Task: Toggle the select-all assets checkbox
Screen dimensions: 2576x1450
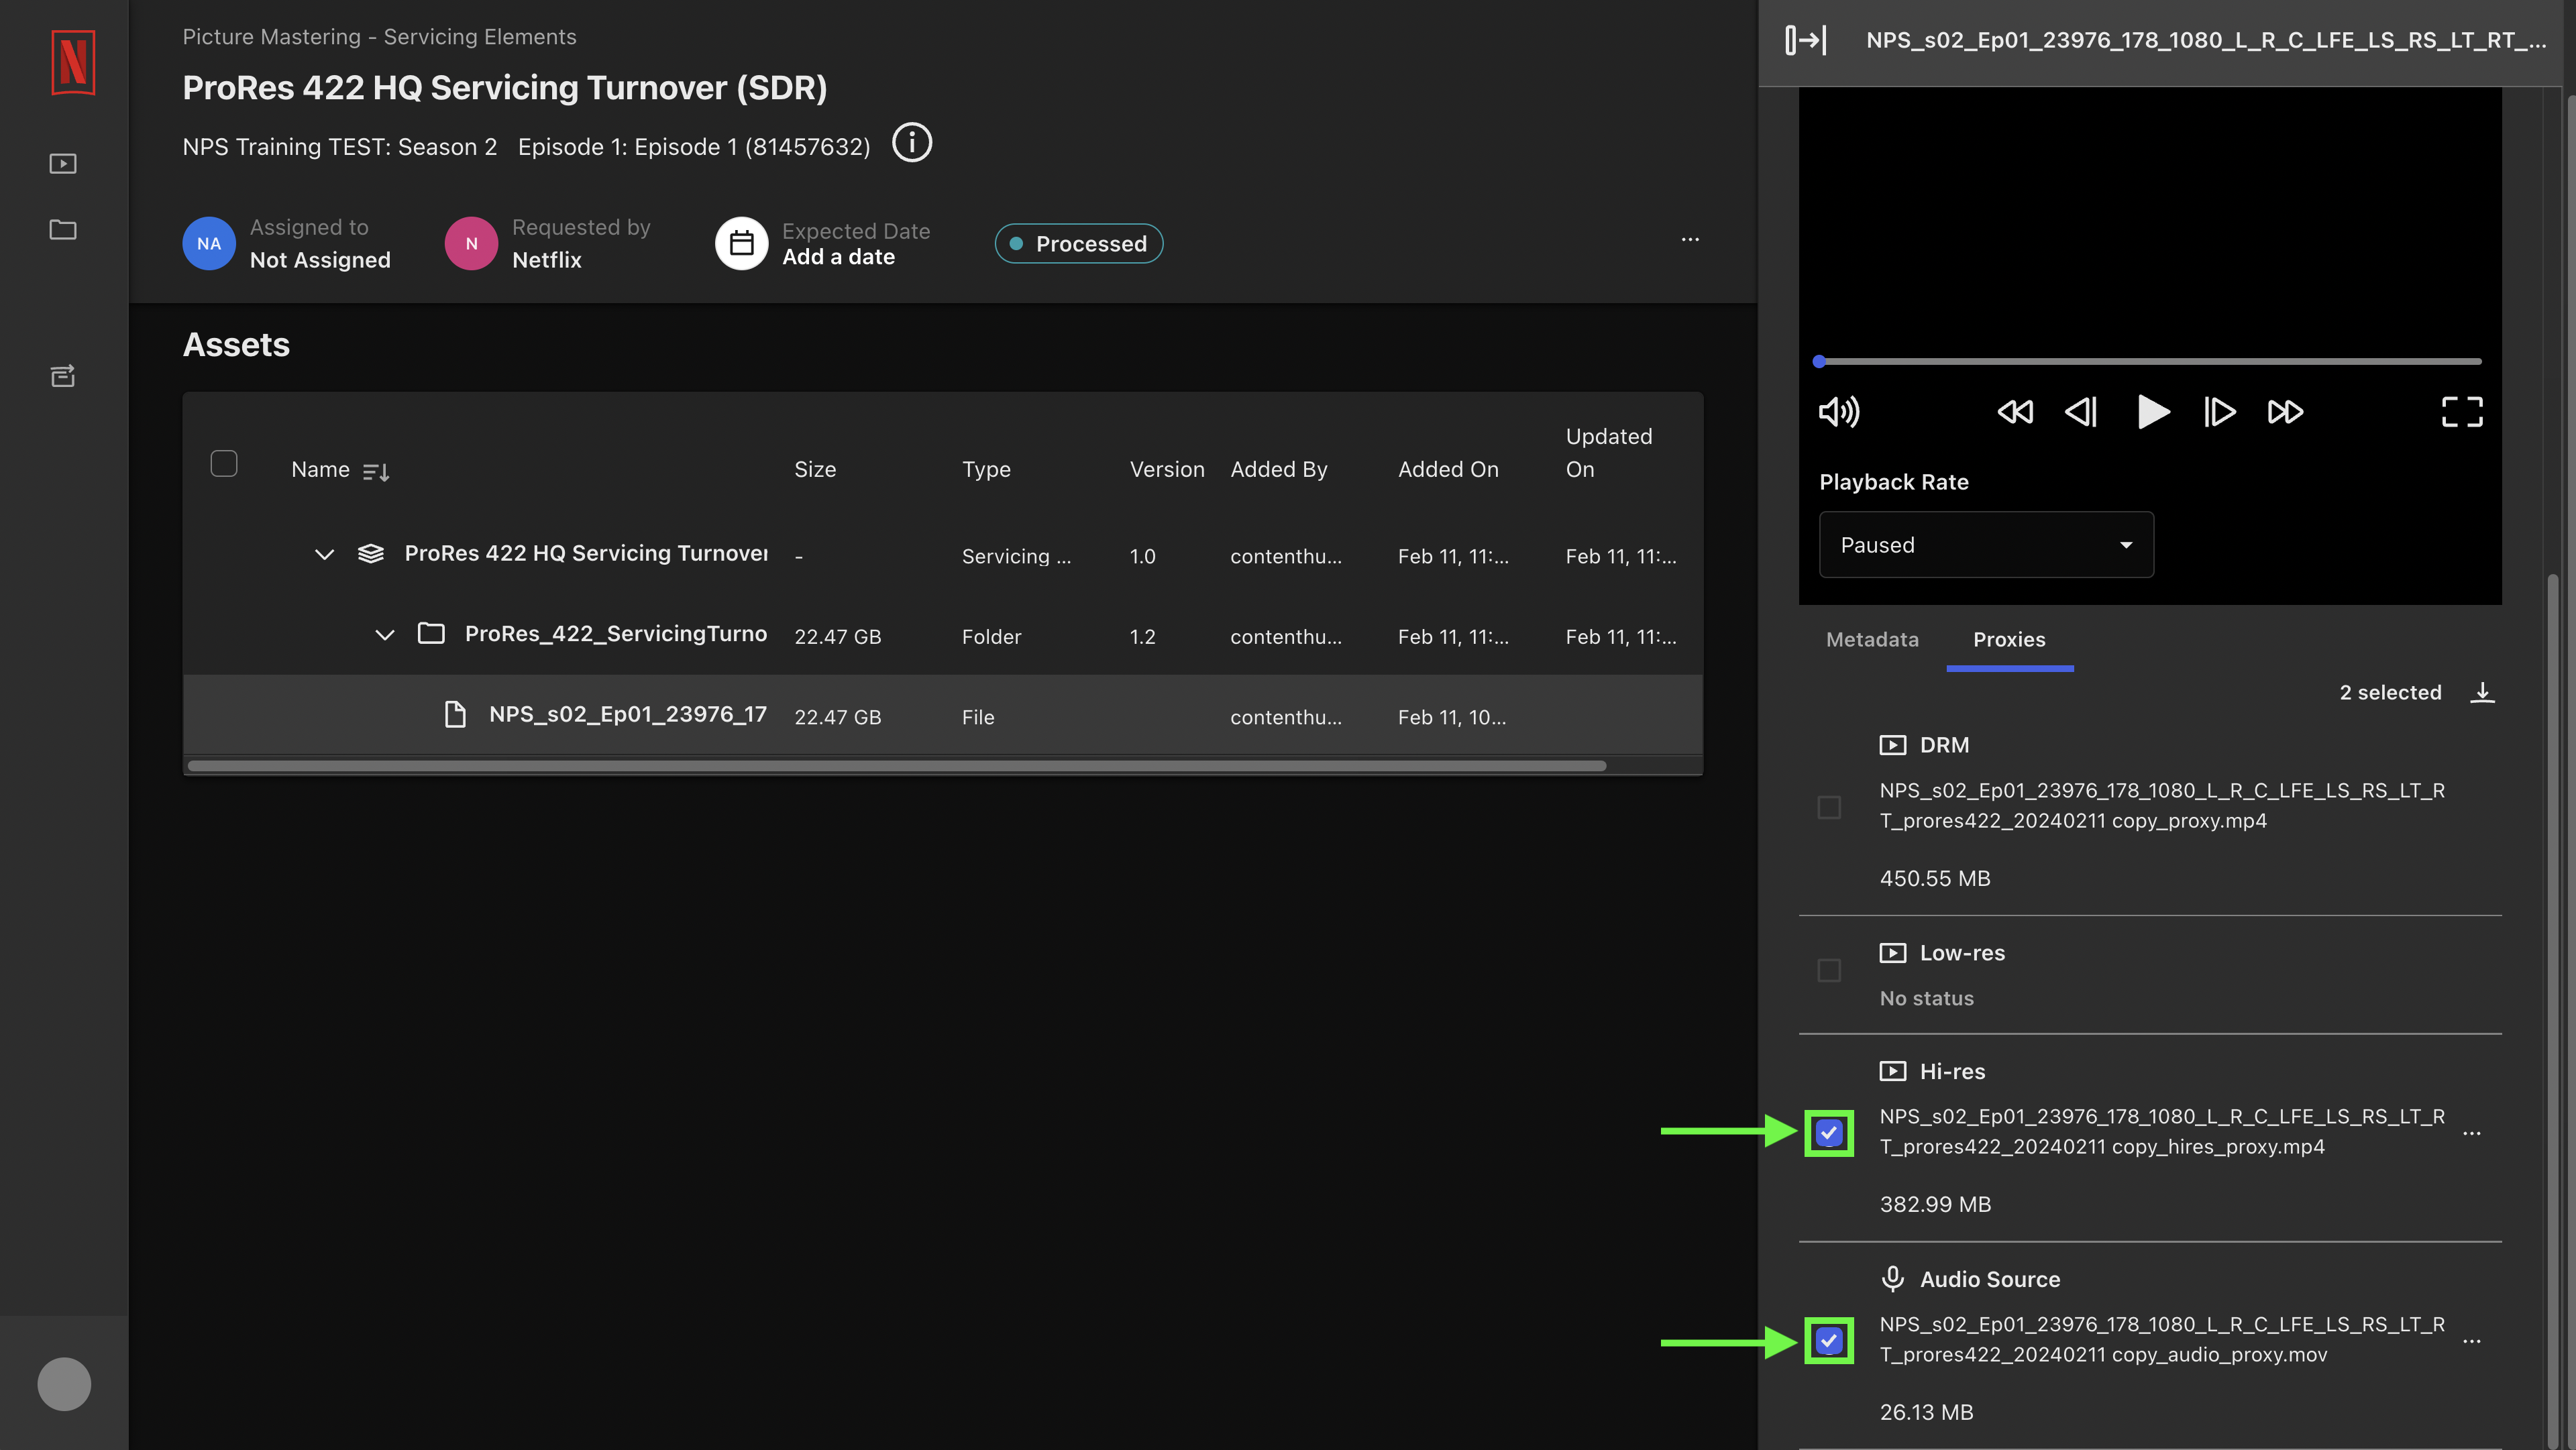Action: click(224, 463)
